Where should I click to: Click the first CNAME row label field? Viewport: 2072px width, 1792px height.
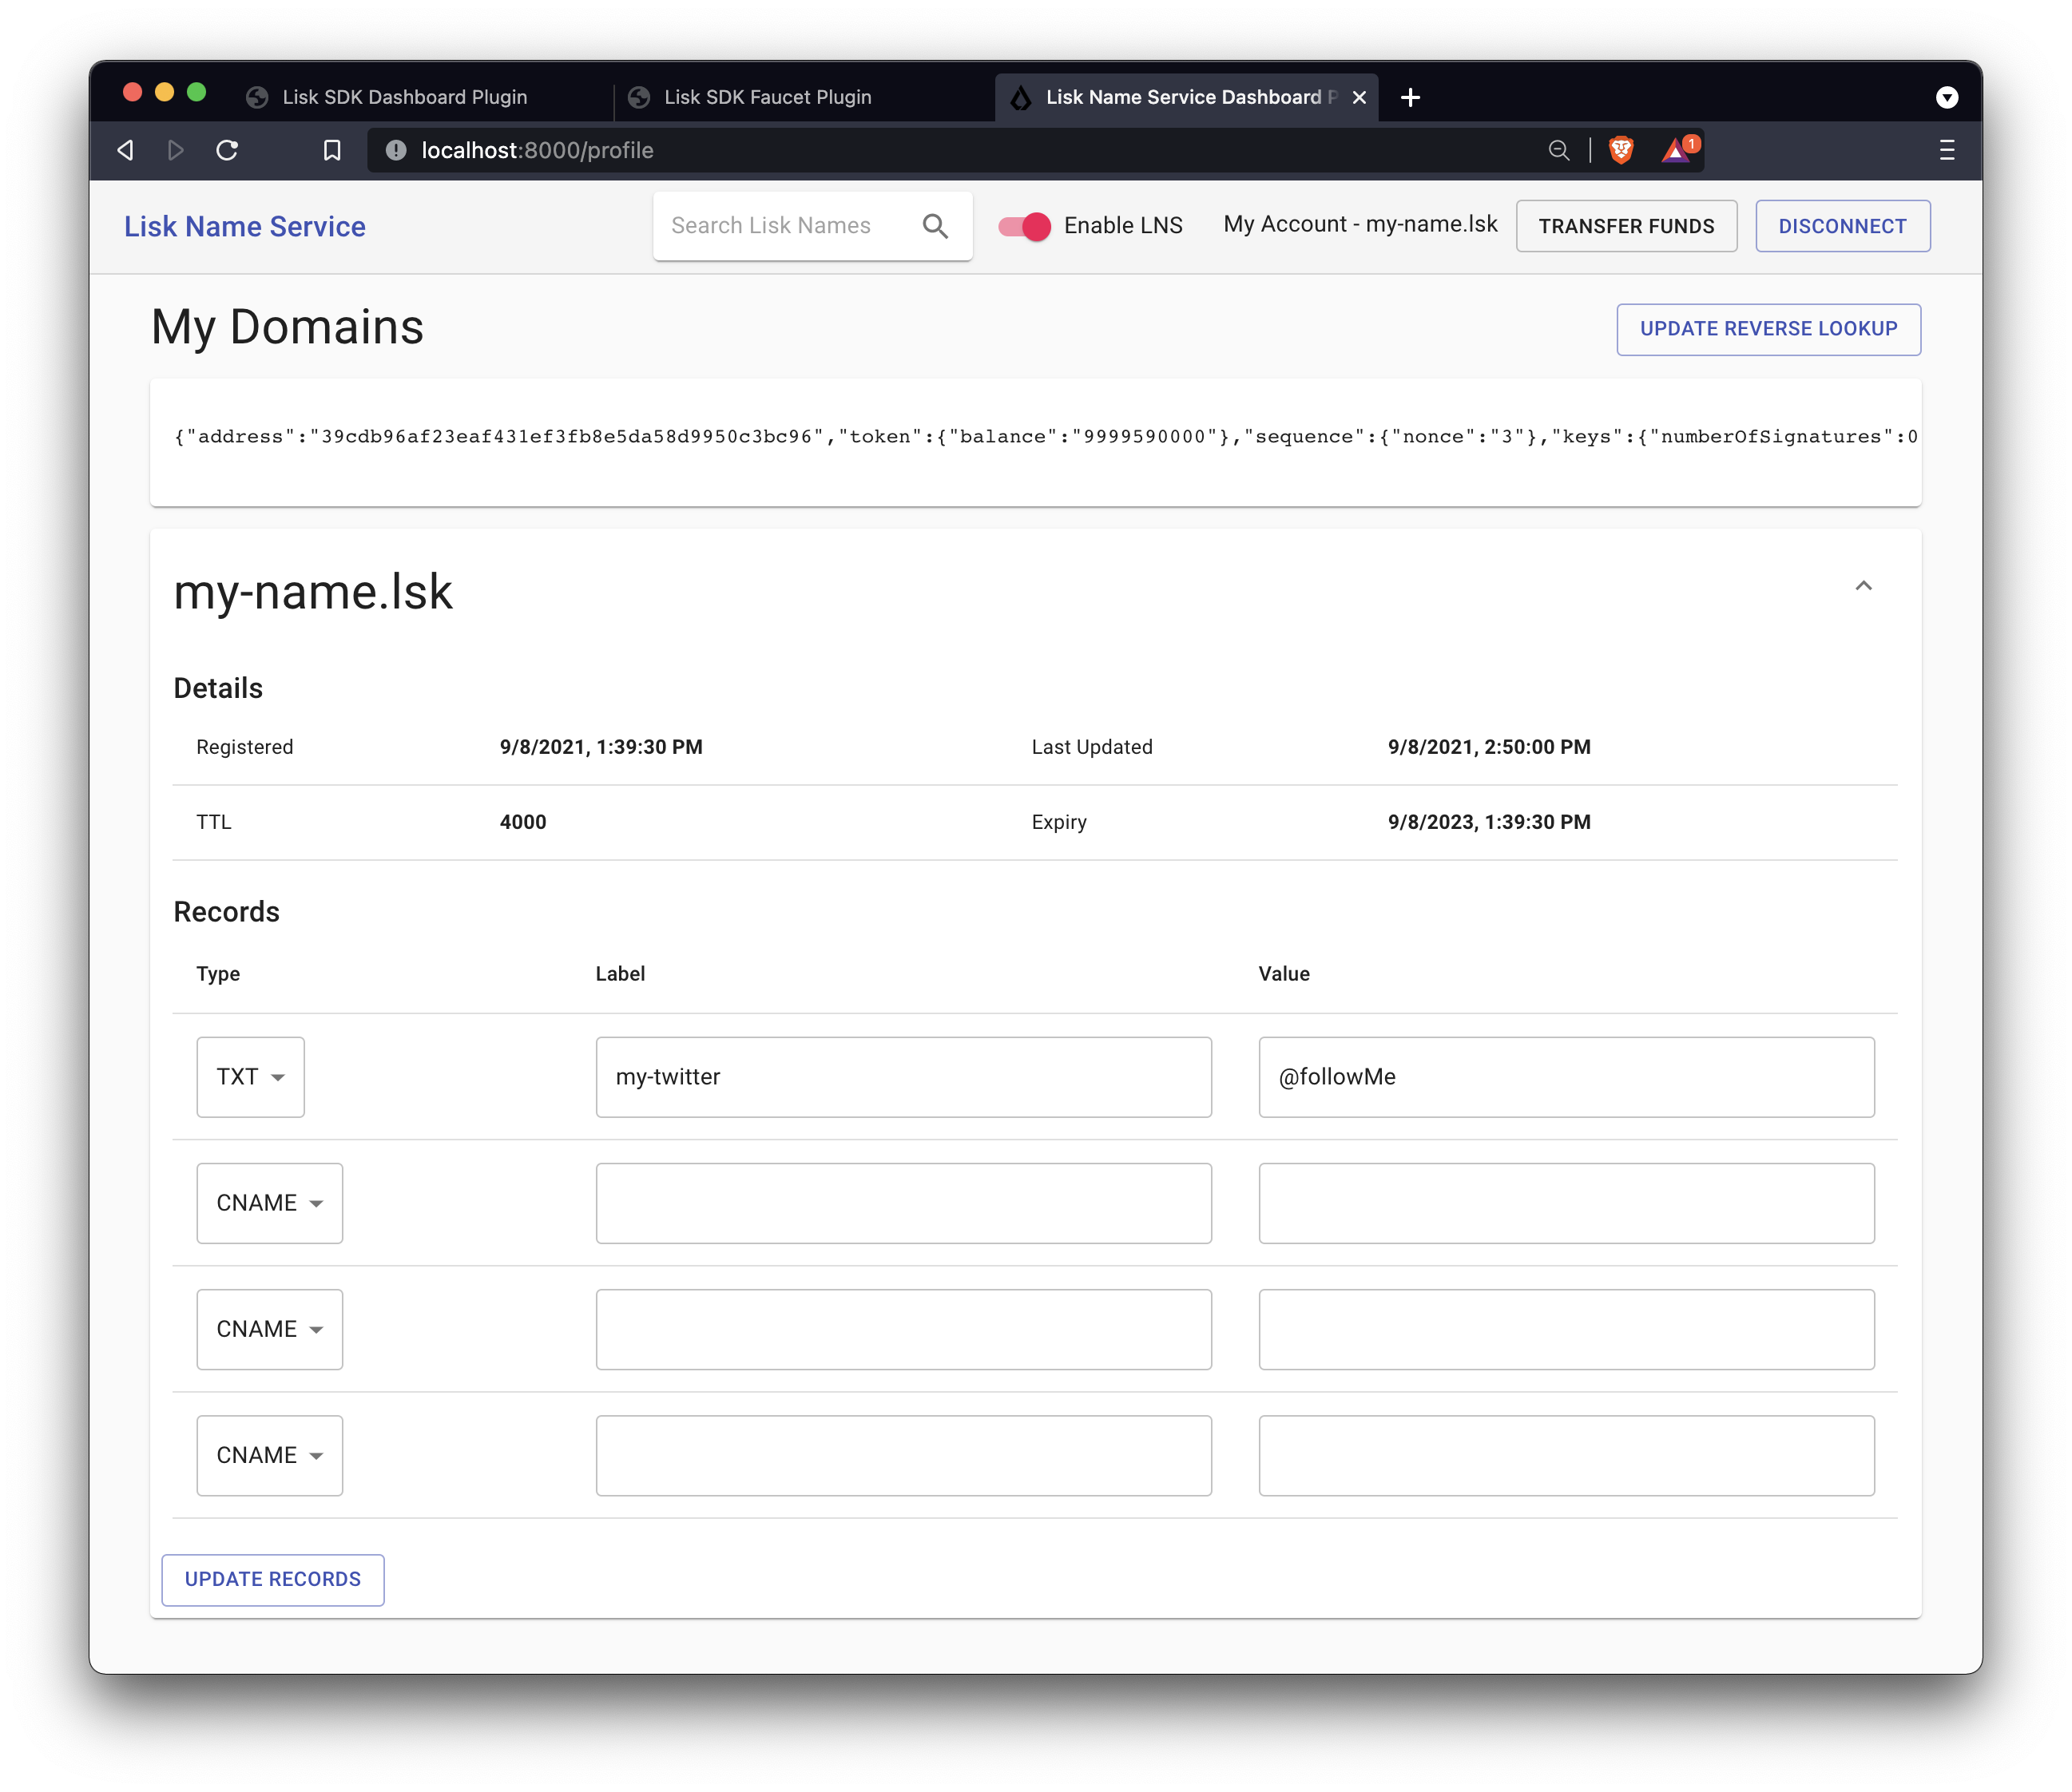point(903,1203)
